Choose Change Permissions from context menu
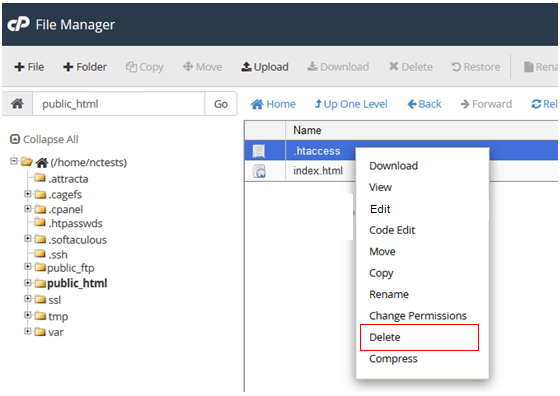 [418, 316]
